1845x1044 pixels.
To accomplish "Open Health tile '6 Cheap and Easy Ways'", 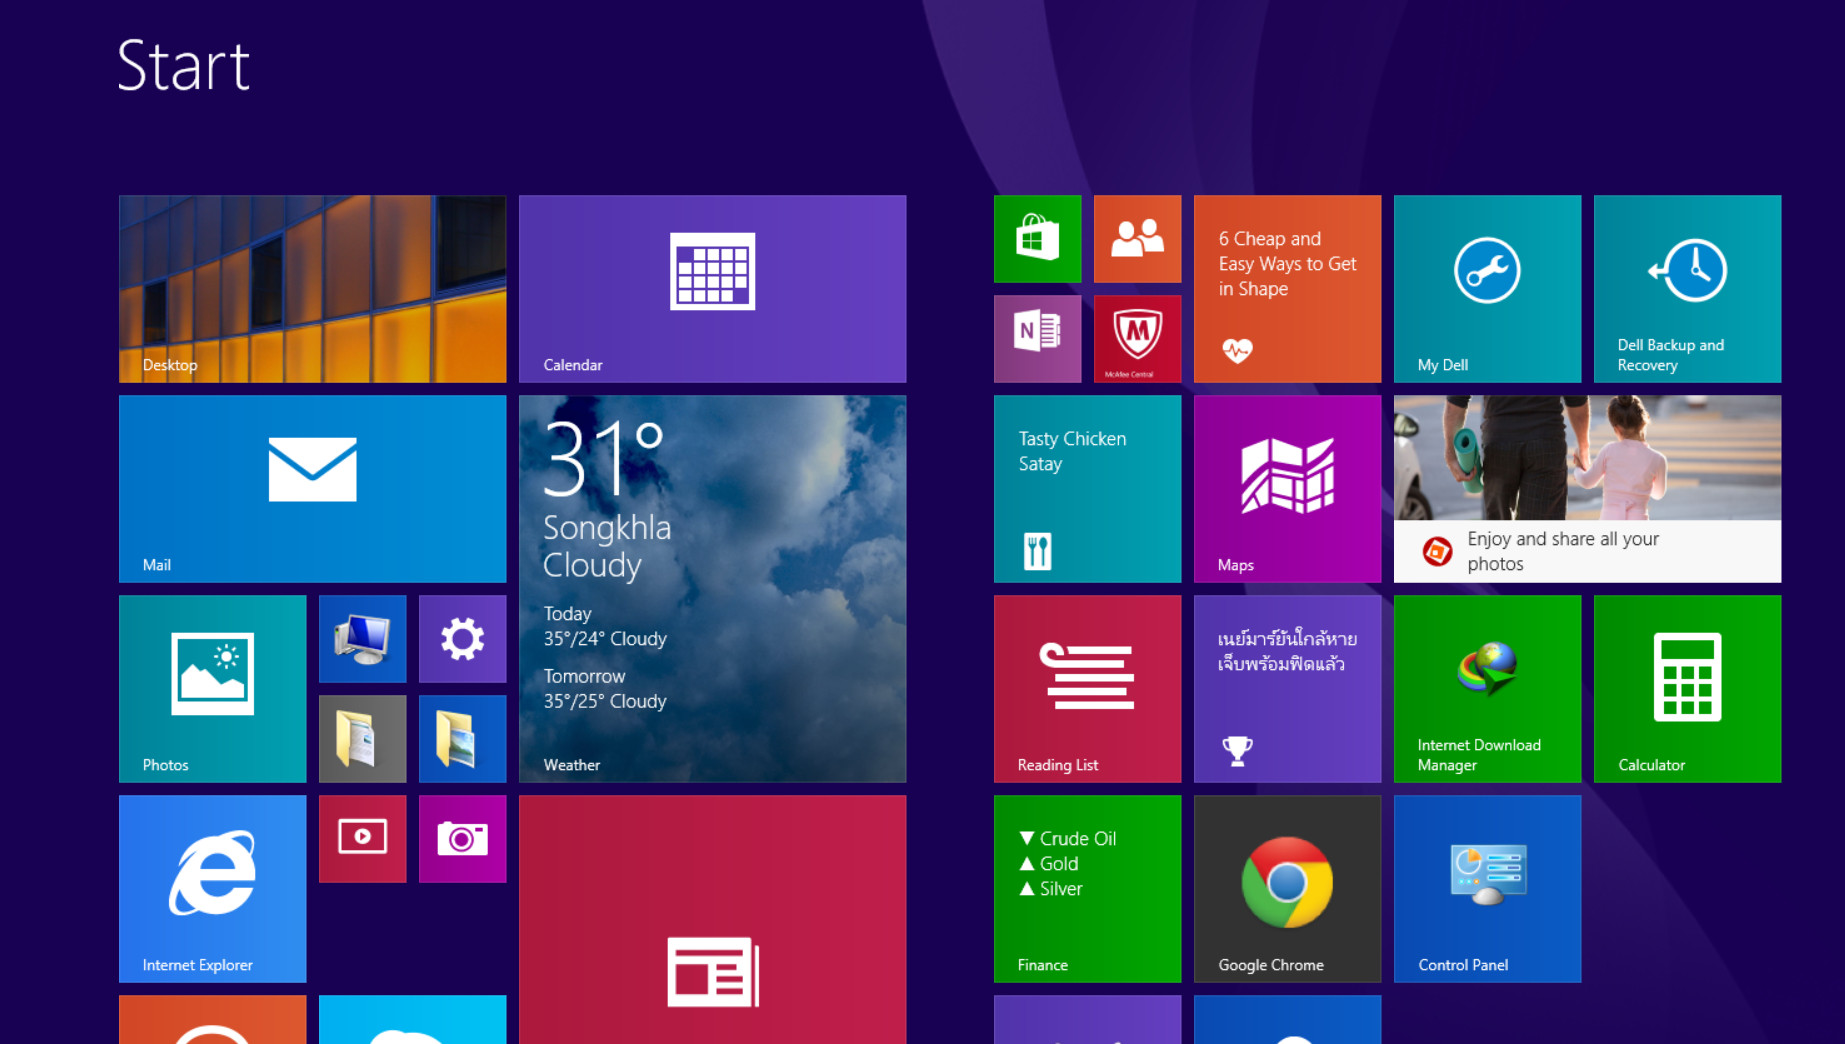I will (x=1287, y=288).
